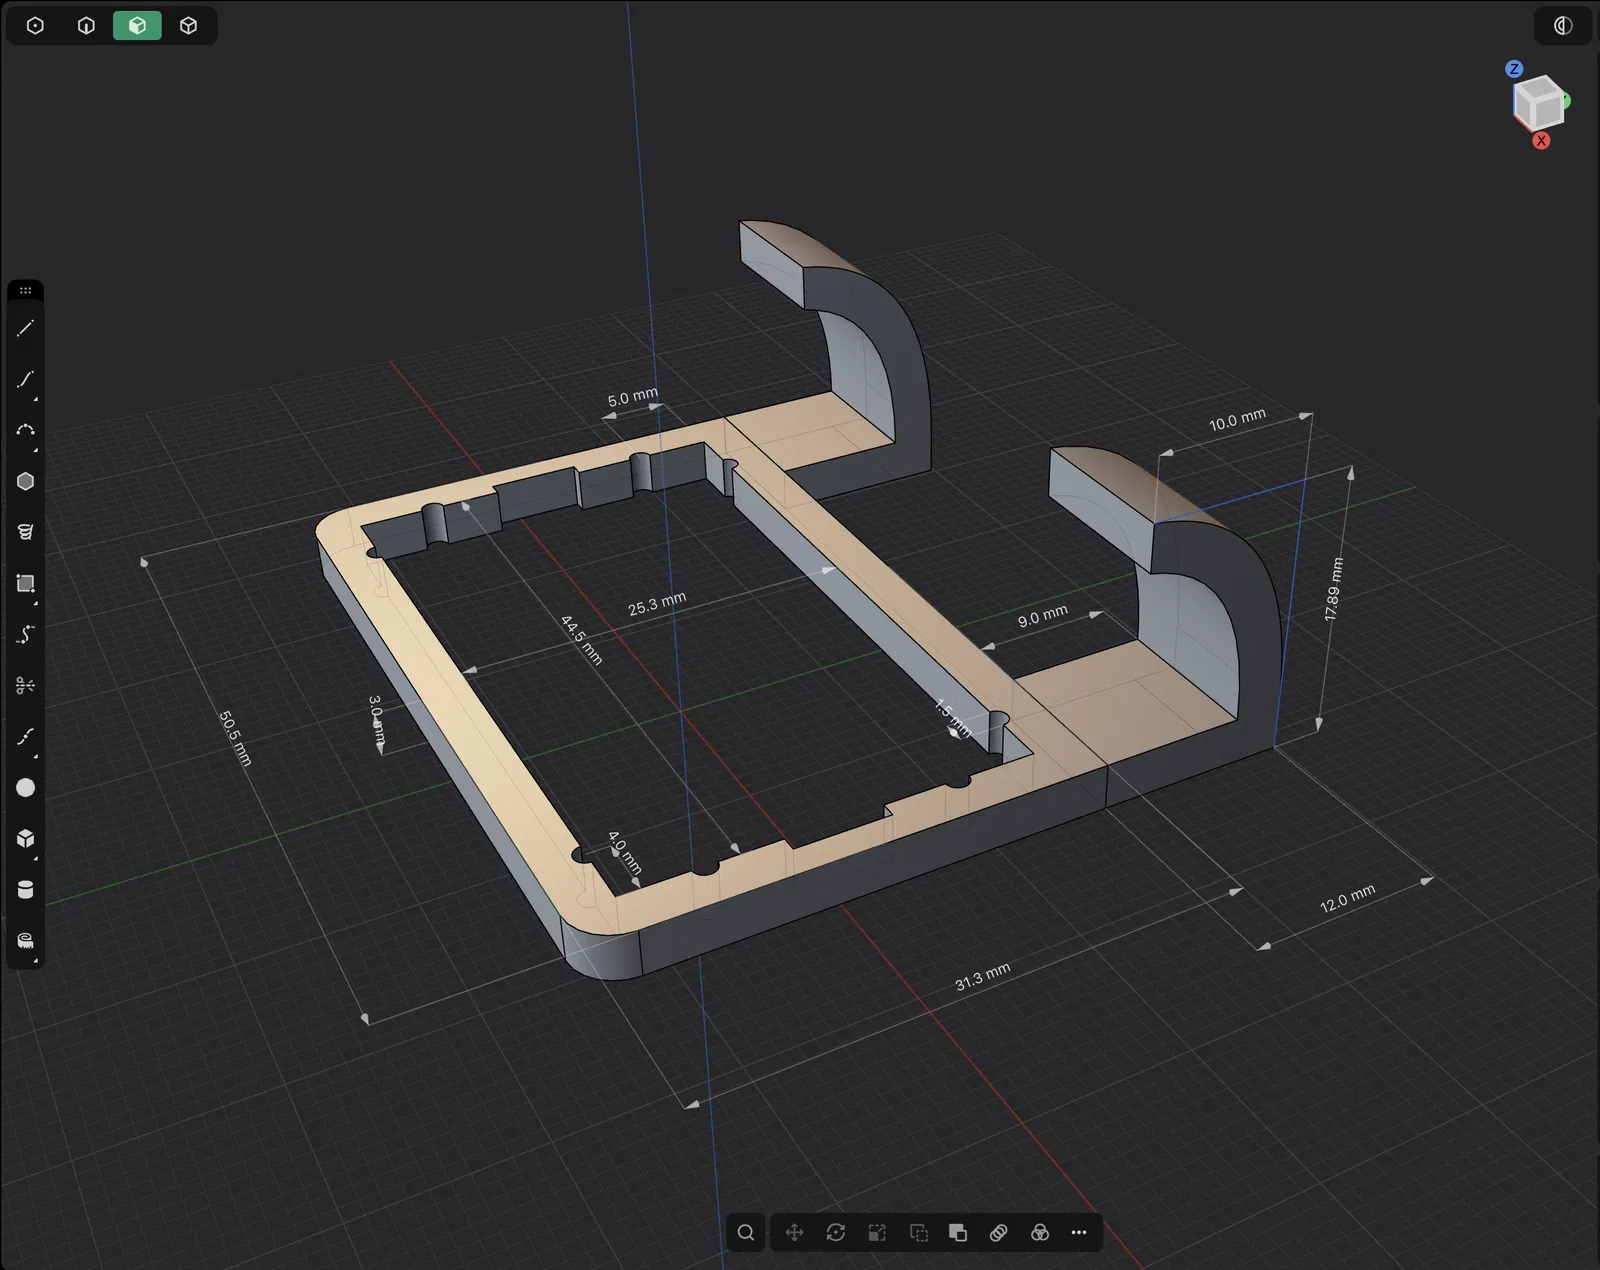
Task: Click the 1.5 mm dimension label
Action: click(x=953, y=718)
